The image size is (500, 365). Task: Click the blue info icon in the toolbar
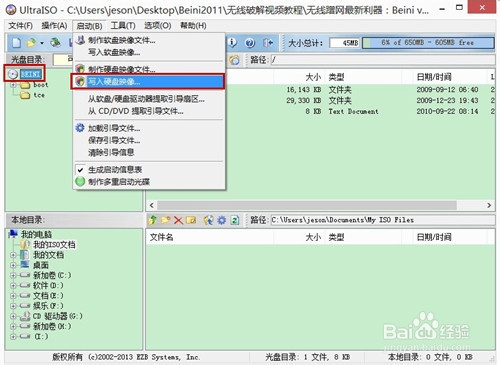pos(232,43)
